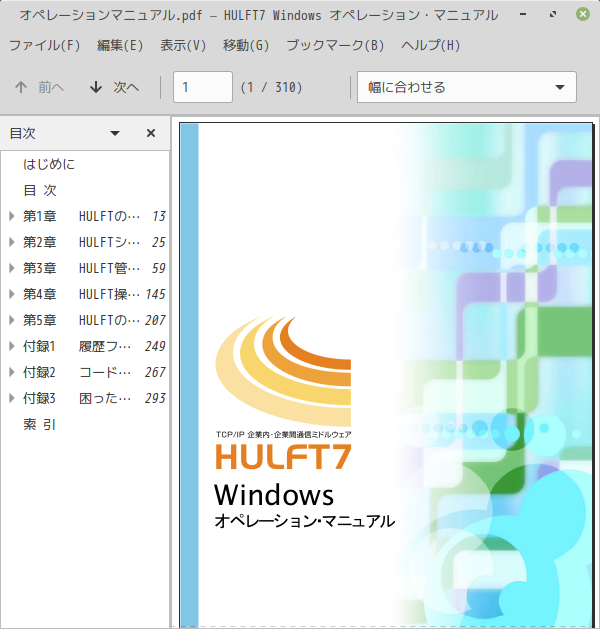Click the HULFT7 logo on the cover page
This screenshot has width=600, height=629.
[x=284, y=457]
